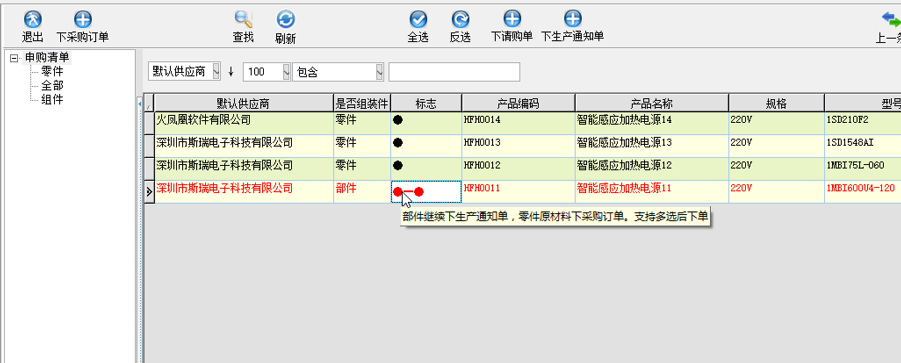The image size is (901, 363).
Task: Go to previous record 上一条
Action: 891,20
